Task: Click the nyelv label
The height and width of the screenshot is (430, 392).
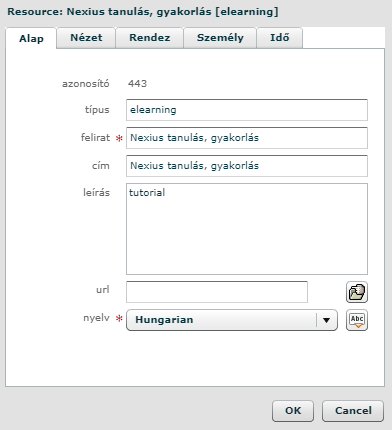Action: (96, 318)
